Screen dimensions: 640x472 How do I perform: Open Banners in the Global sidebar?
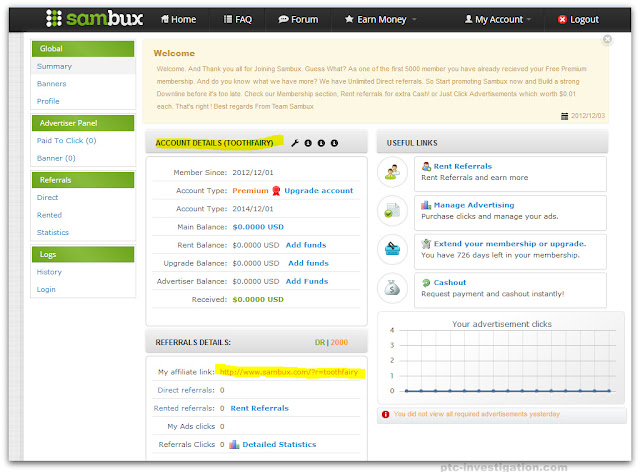(51, 84)
